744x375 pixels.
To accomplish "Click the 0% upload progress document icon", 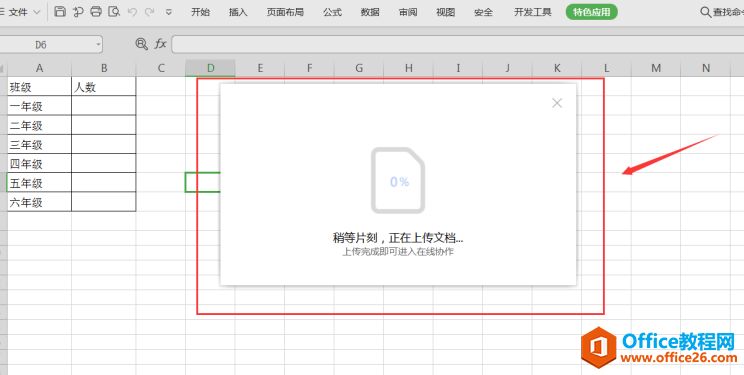I will tap(398, 180).
